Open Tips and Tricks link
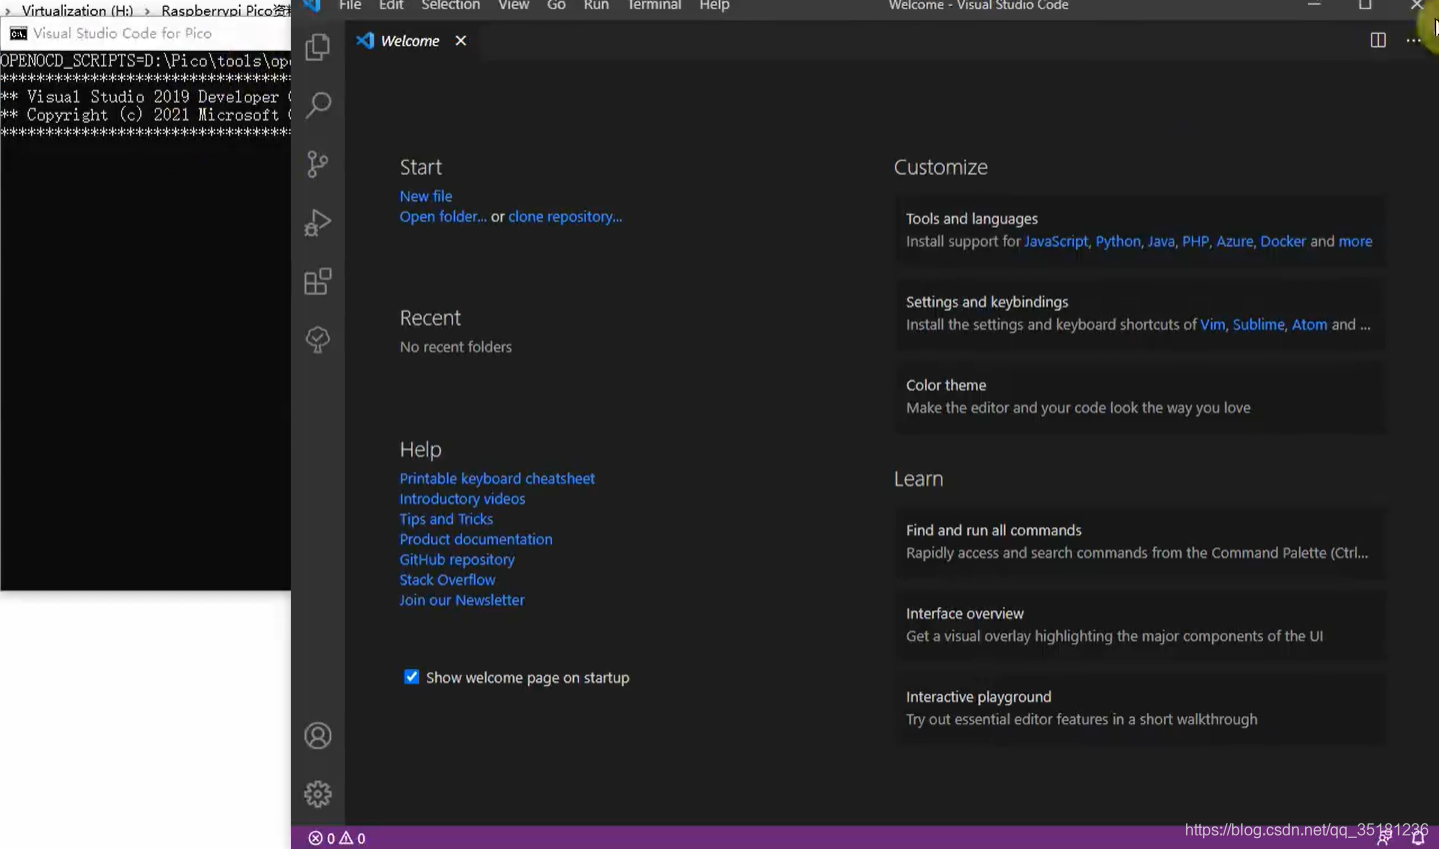Viewport: 1439px width, 849px height. tap(446, 519)
